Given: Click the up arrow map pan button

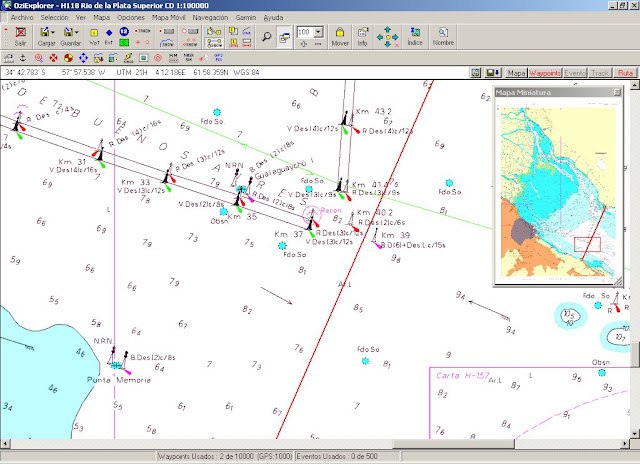Looking at the screenshot, I should click(x=387, y=29).
